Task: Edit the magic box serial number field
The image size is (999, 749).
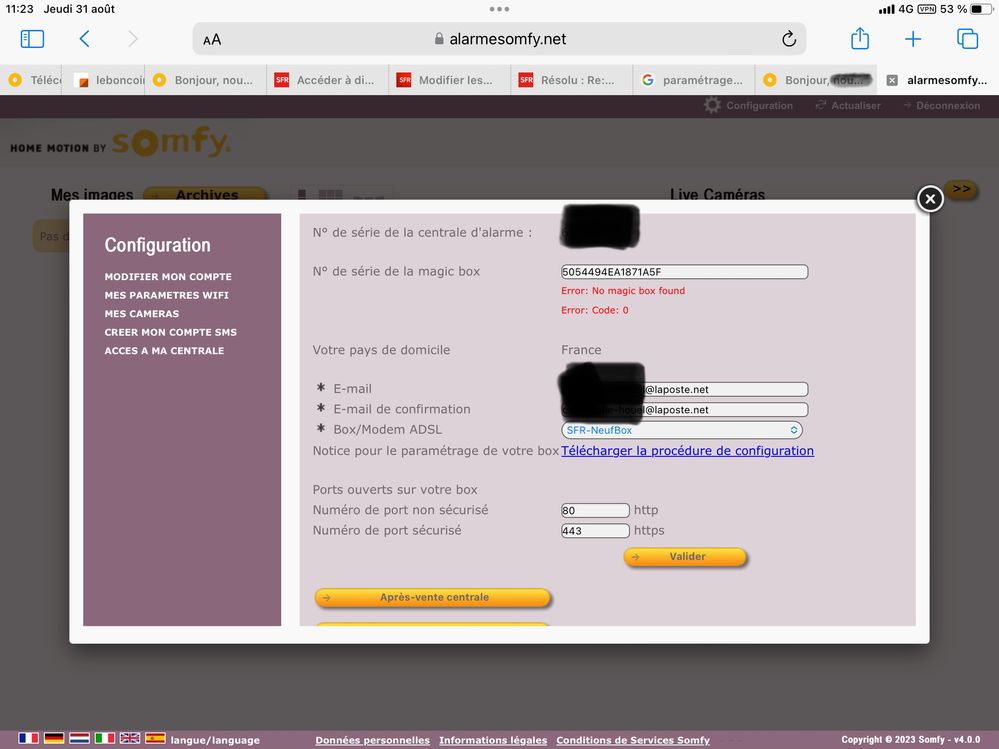Action: pos(684,272)
